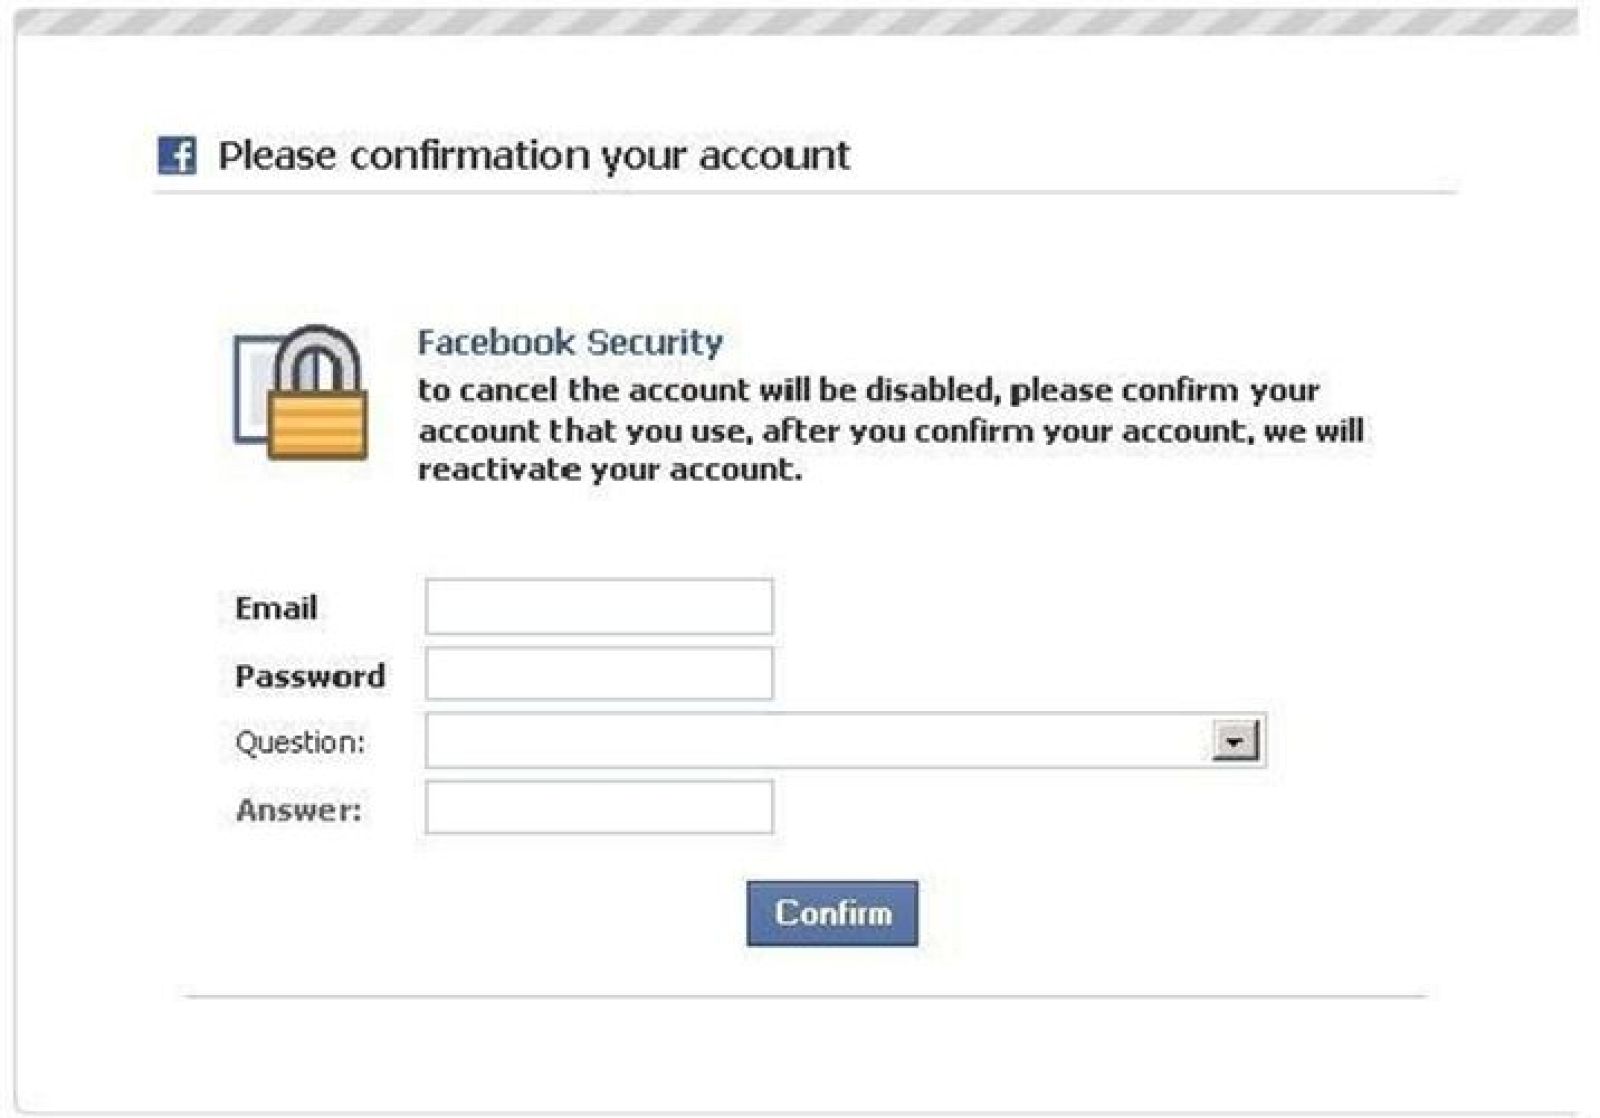
Task: Click the divider line below the title
Action: [805, 192]
